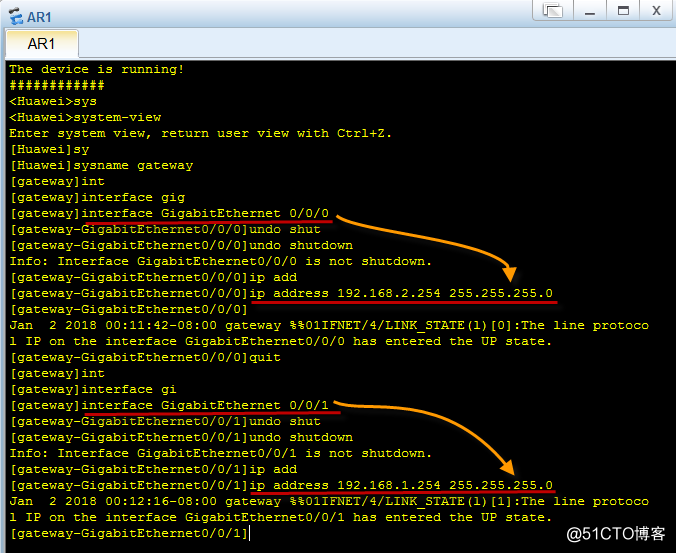Click '[gateway-GigabitEthernet0/0/1]undo shutdown' line

181,437
